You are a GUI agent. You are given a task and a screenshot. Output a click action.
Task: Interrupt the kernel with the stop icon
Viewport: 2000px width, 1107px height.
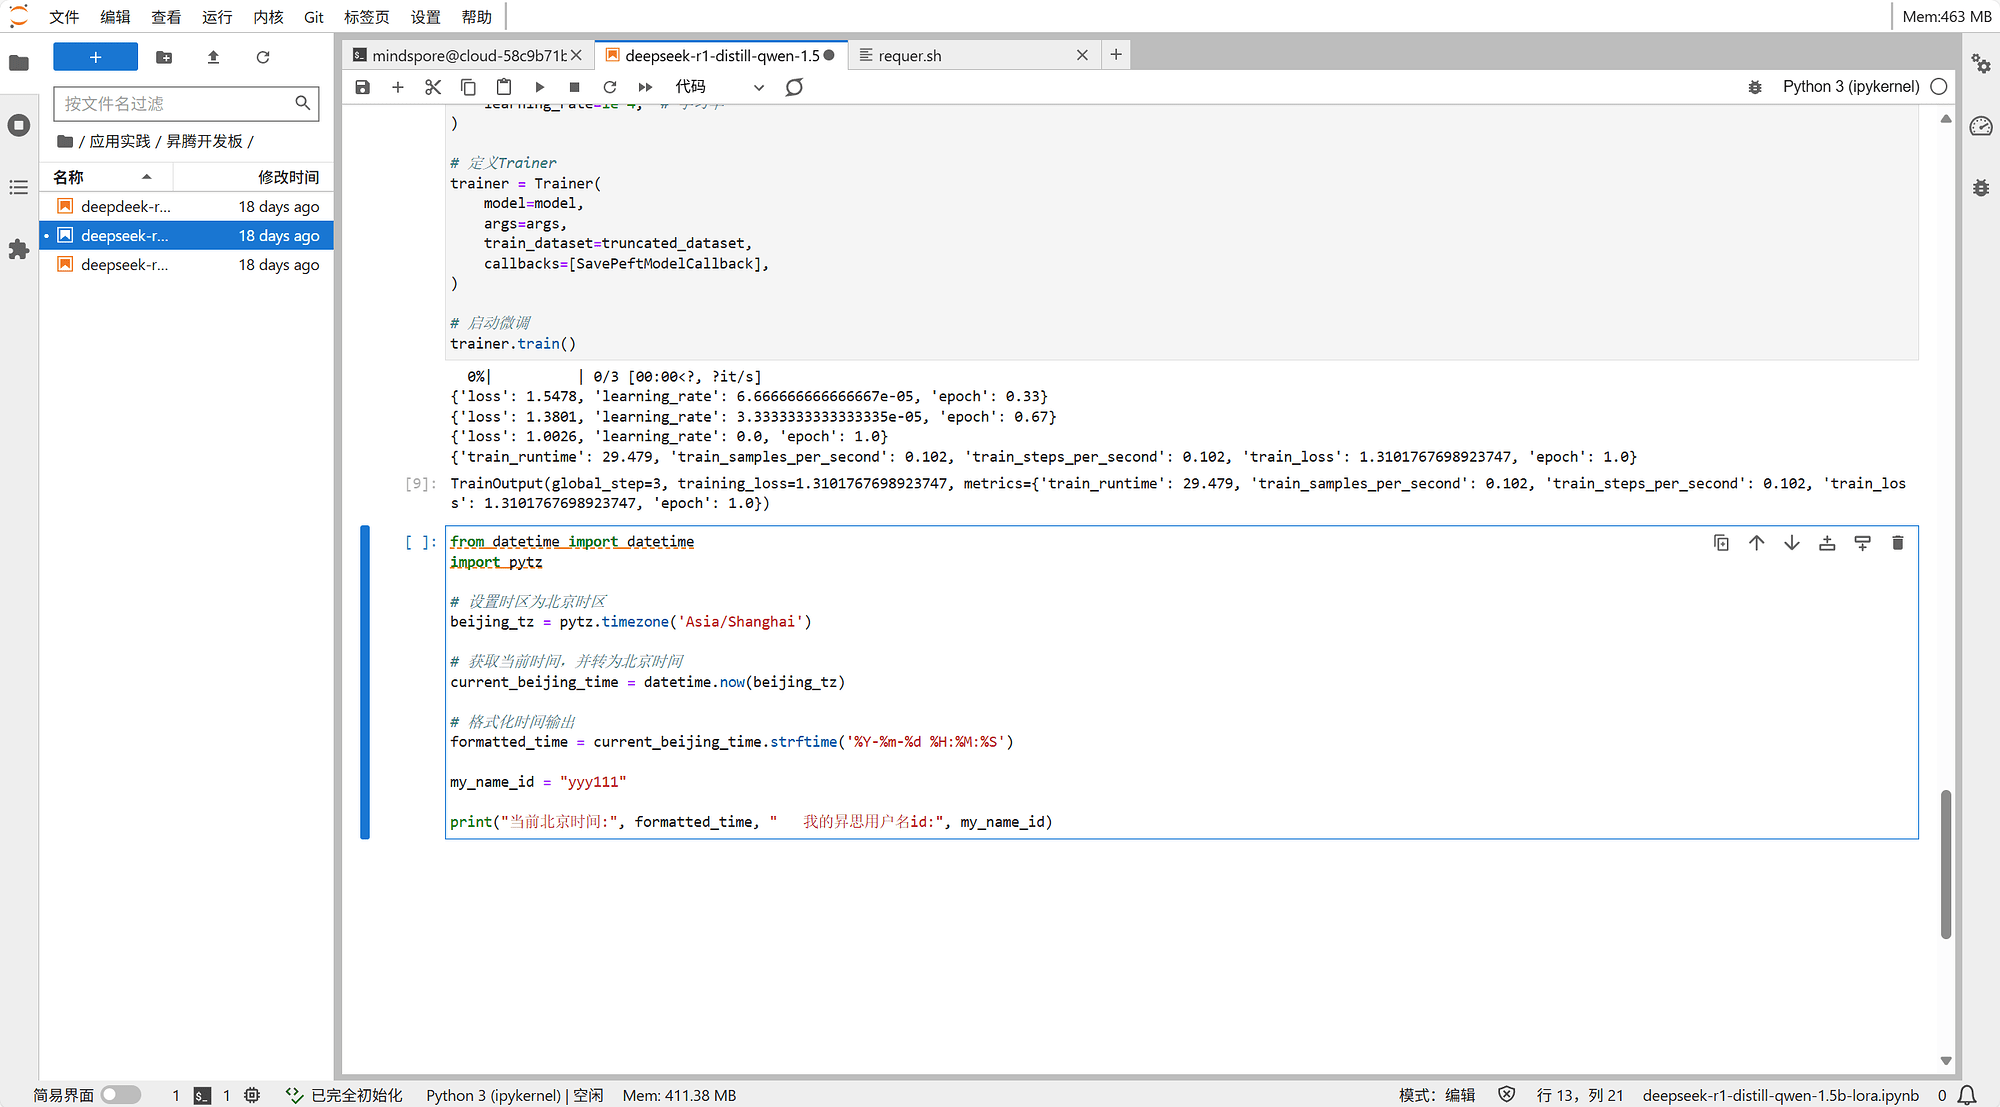click(x=574, y=87)
